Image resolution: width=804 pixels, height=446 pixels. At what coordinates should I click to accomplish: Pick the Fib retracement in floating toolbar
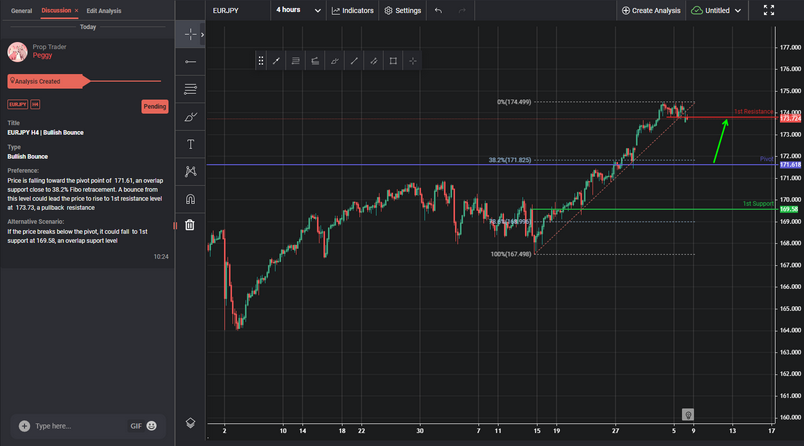tap(295, 61)
